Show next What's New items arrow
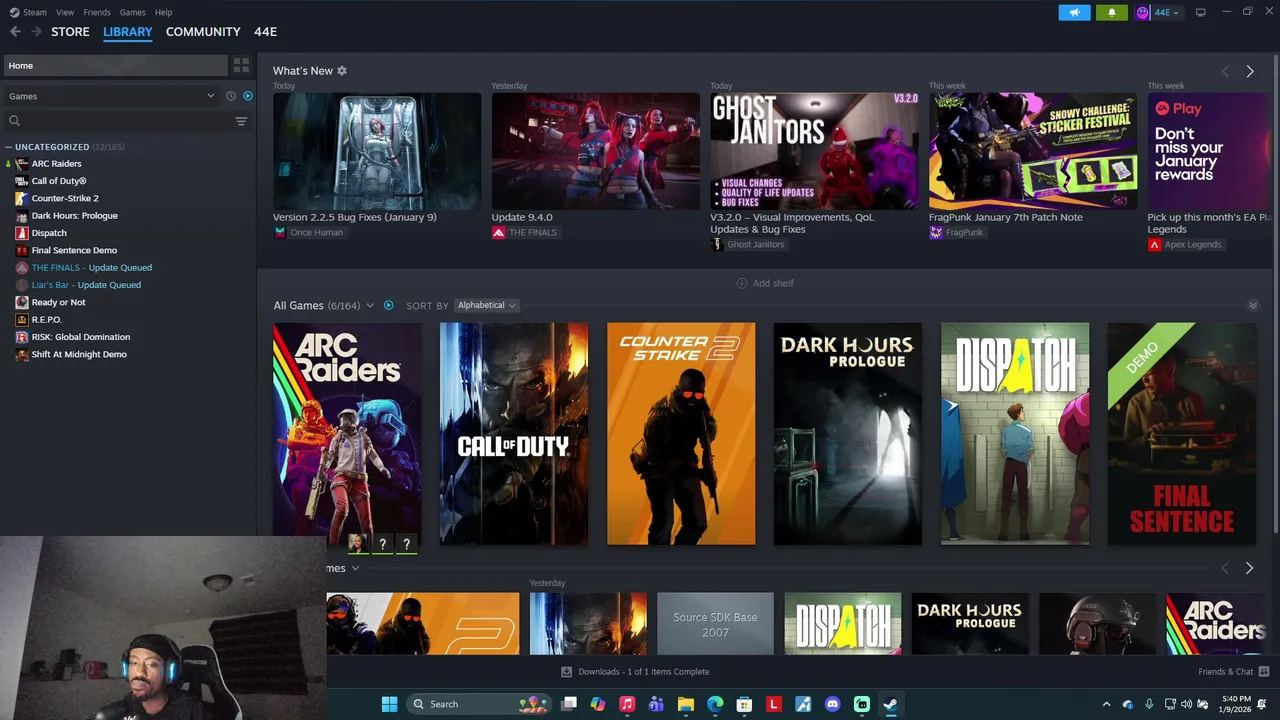 (x=1250, y=71)
